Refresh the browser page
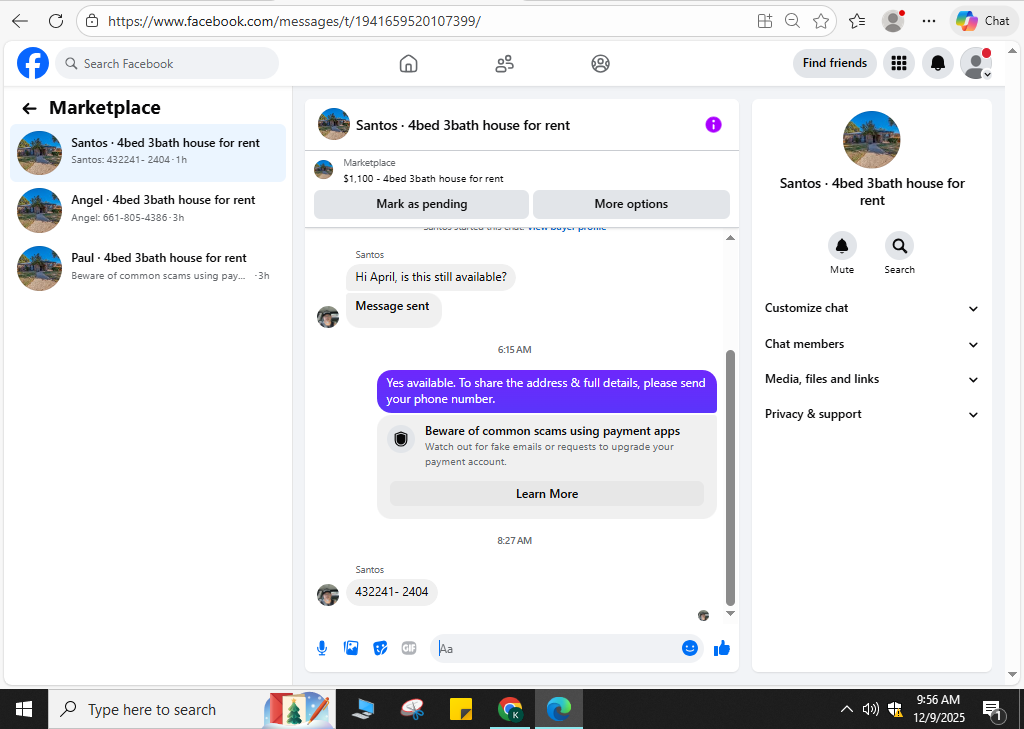The image size is (1024, 729). 56,21
